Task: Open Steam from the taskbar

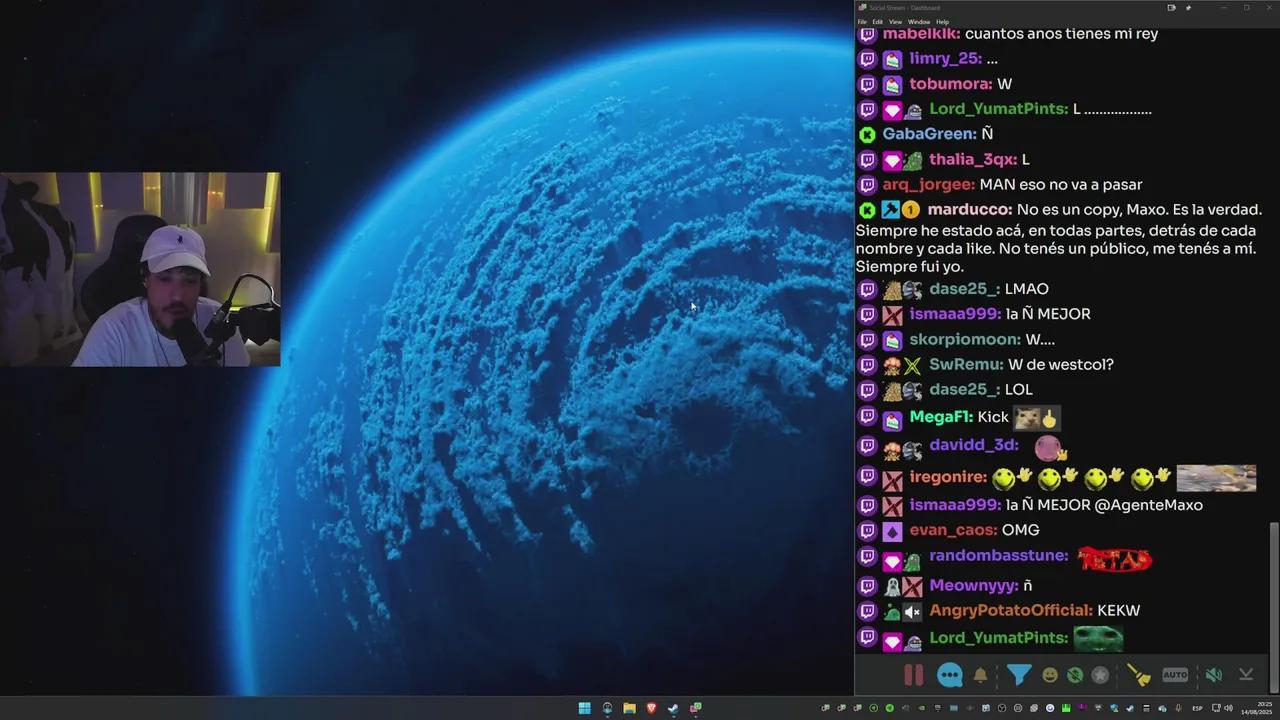Action: point(673,708)
